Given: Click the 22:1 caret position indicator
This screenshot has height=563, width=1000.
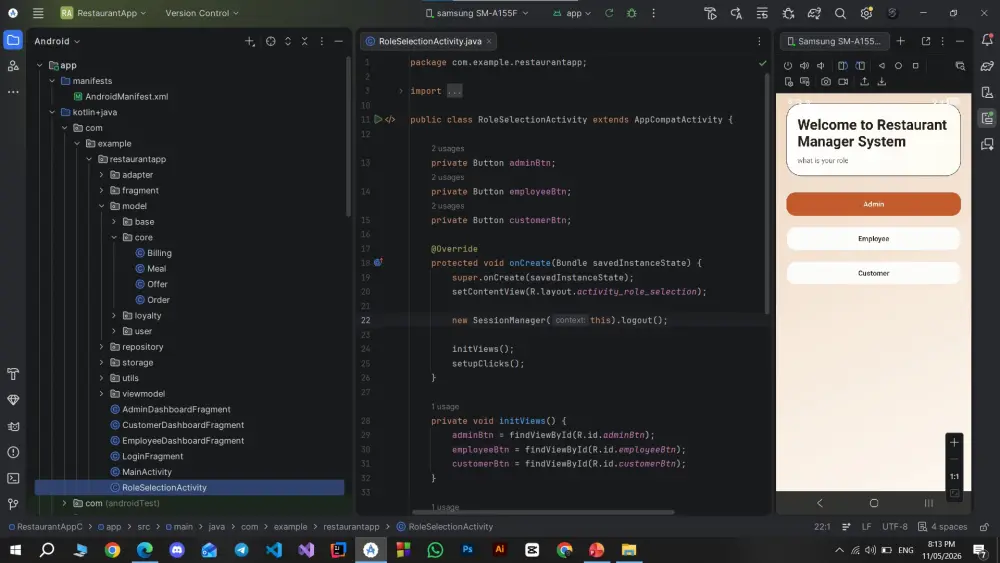Looking at the screenshot, I should 822,527.
